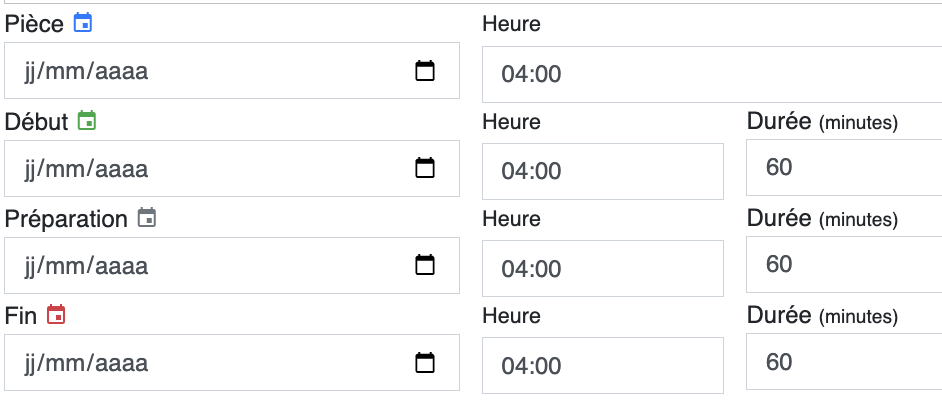Open the date picker in the Préparation field
942x400 pixels.
[x=425, y=265]
